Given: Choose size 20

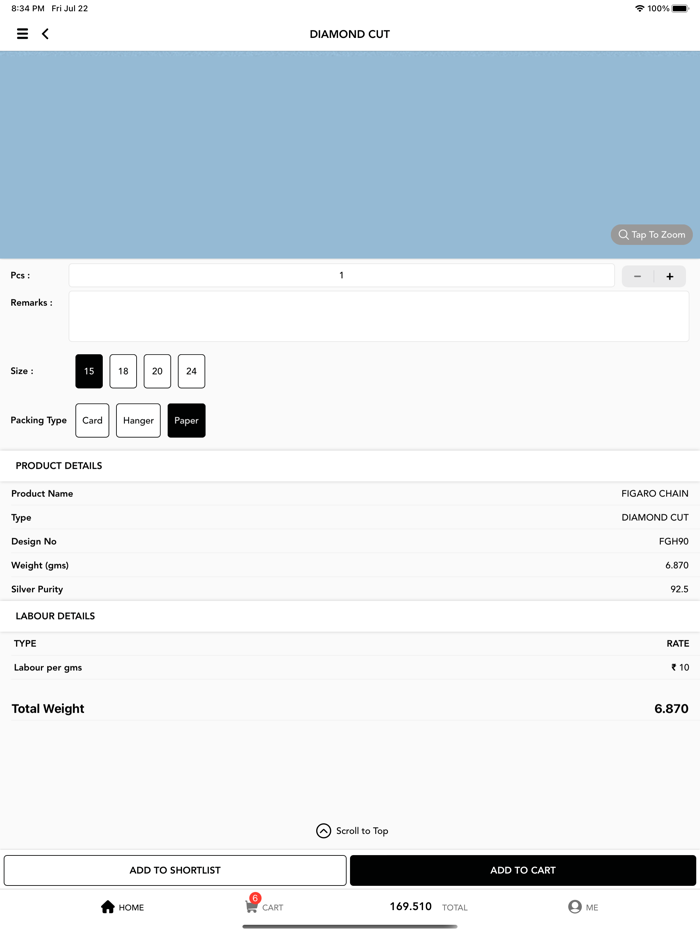Looking at the screenshot, I should (x=157, y=371).
